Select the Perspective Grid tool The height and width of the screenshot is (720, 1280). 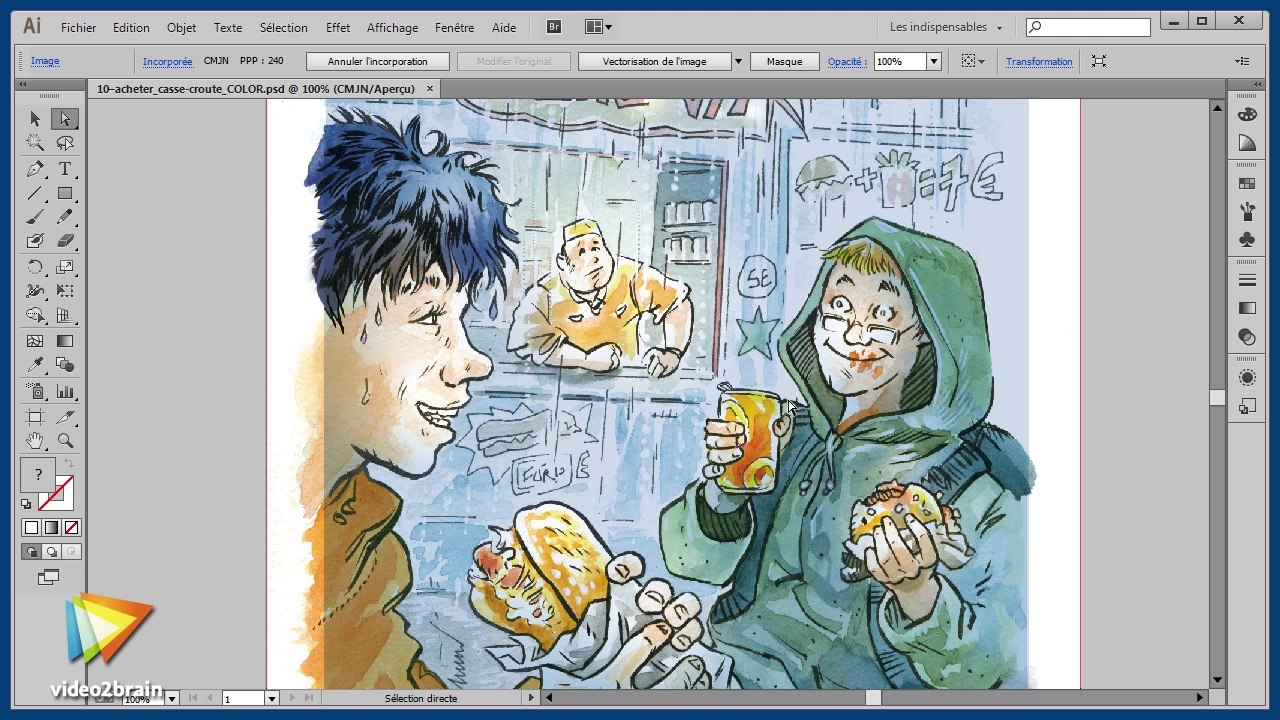click(65, 315)
